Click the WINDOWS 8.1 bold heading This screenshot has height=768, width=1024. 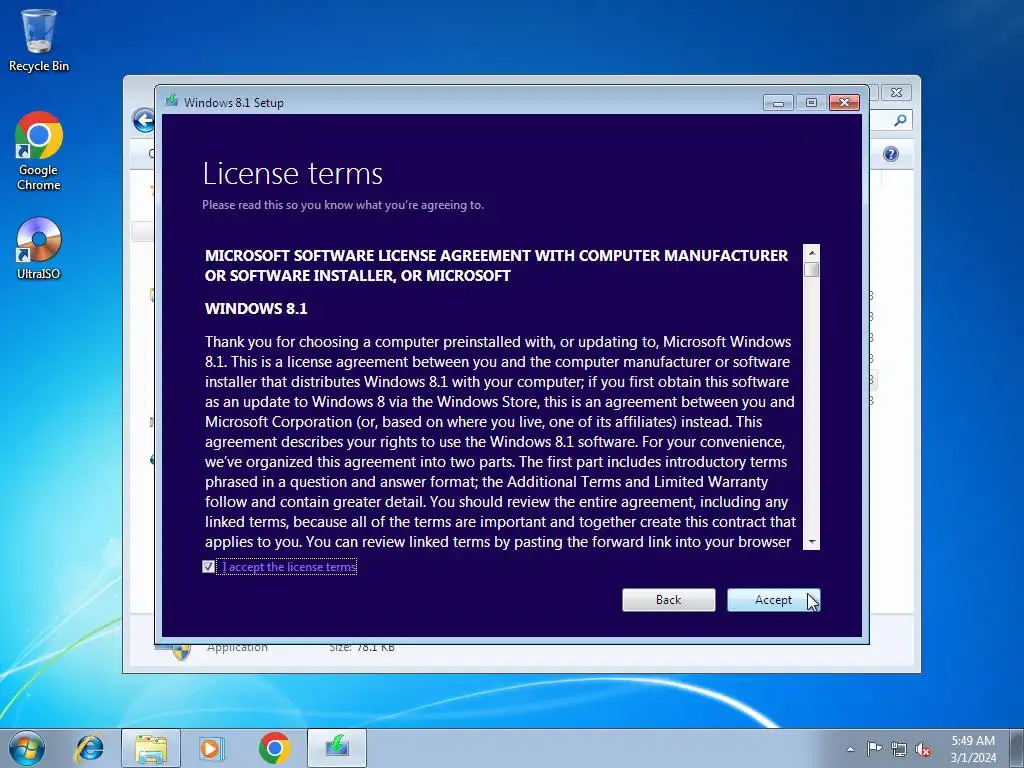(256, 308)
